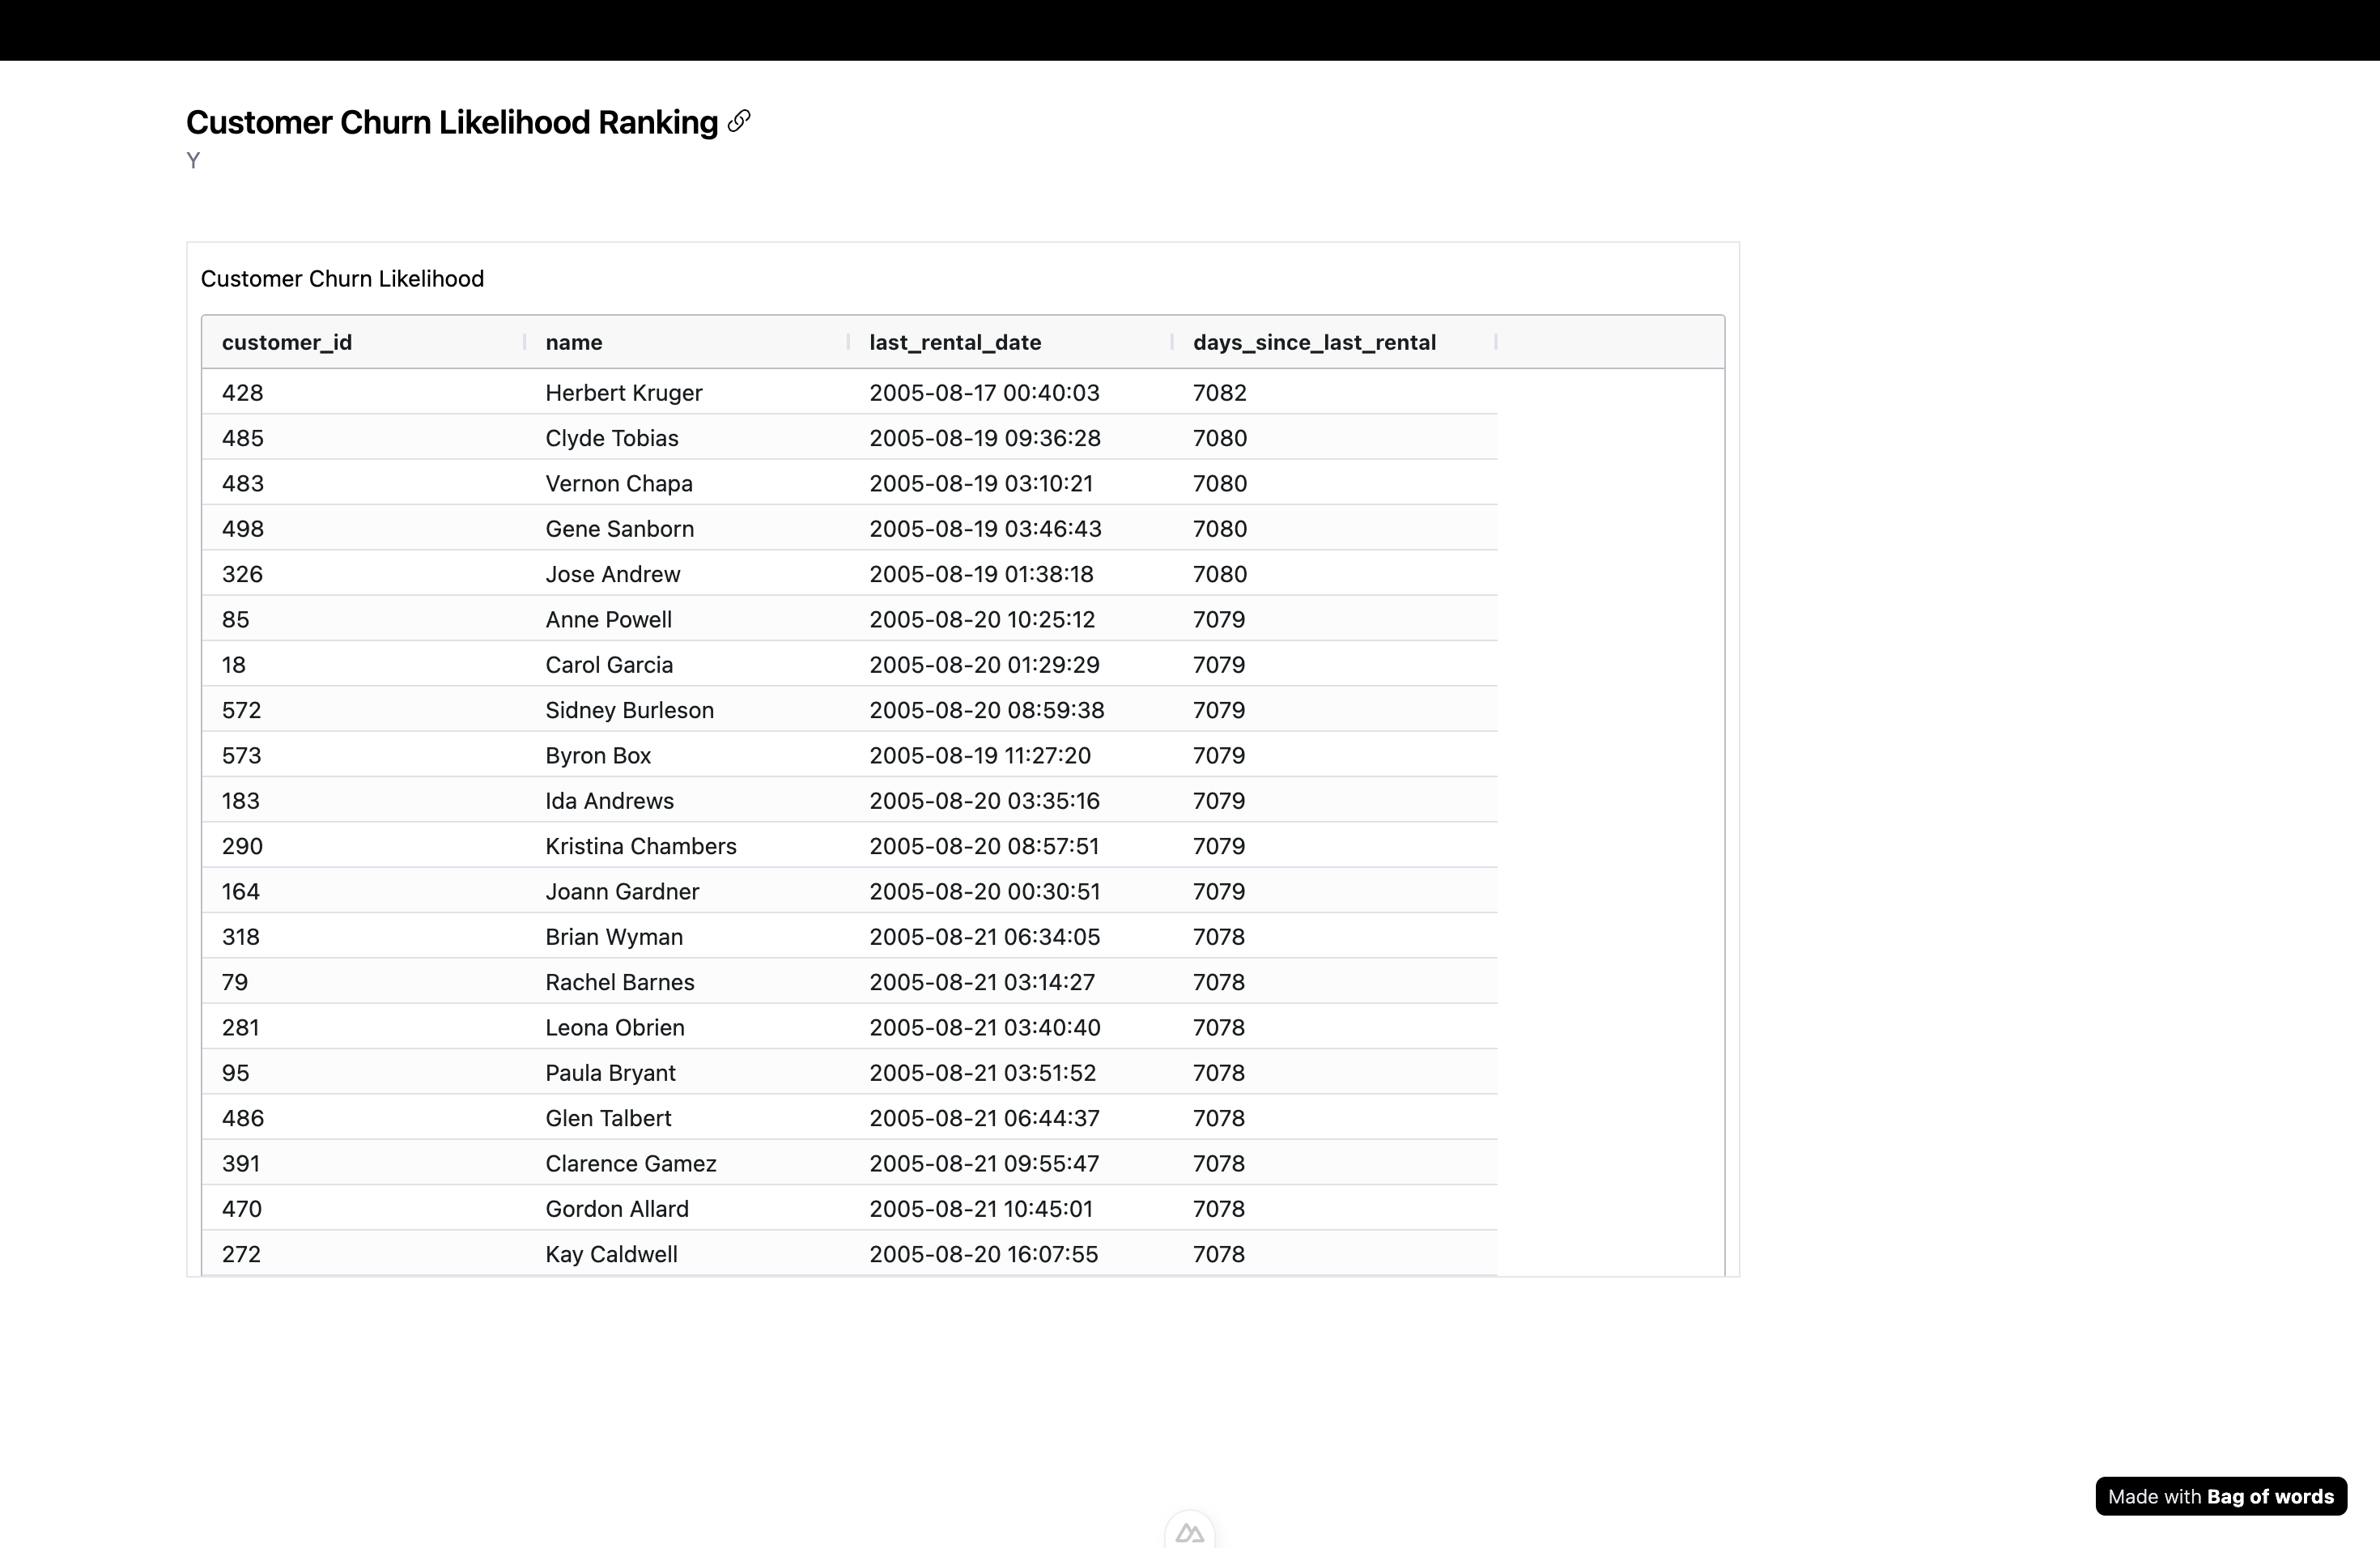Screen dimensions: 2380x1548
Task: Select the Y subtitle under the heading
Action: [193, 160]
